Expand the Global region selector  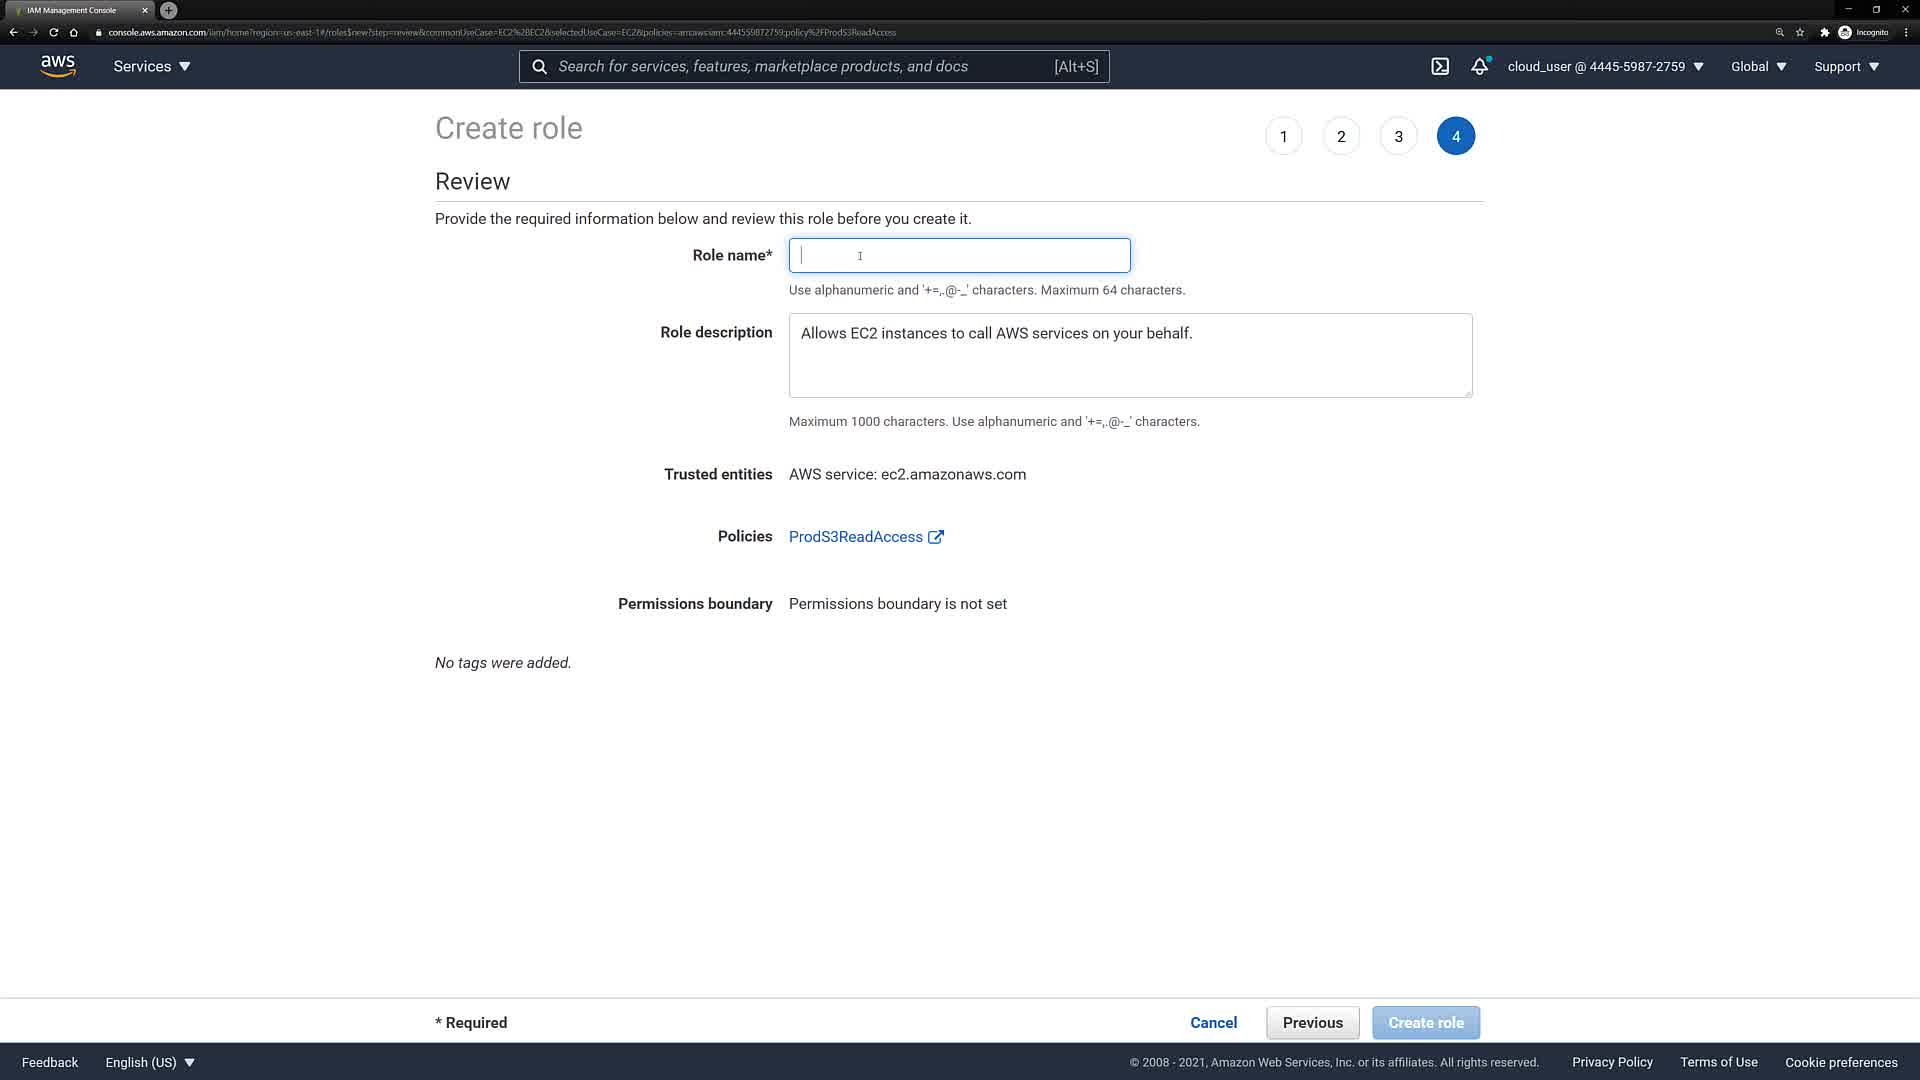(x=1758, y=67)
